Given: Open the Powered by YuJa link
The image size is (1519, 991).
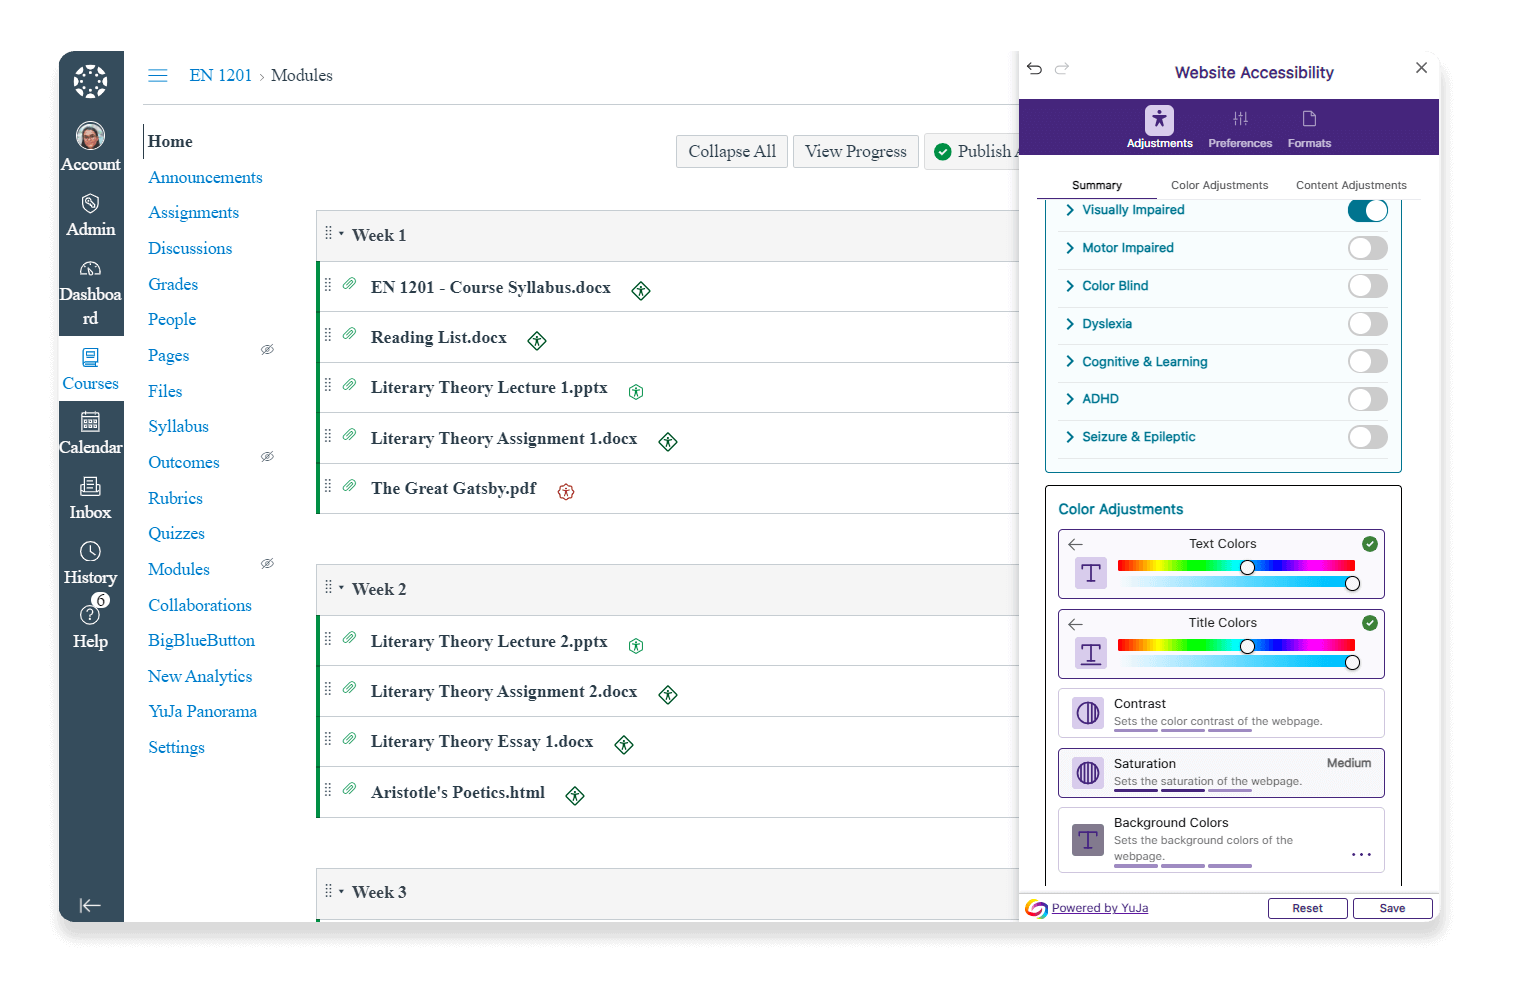Looking at the screenshot, I should 1099,909.
